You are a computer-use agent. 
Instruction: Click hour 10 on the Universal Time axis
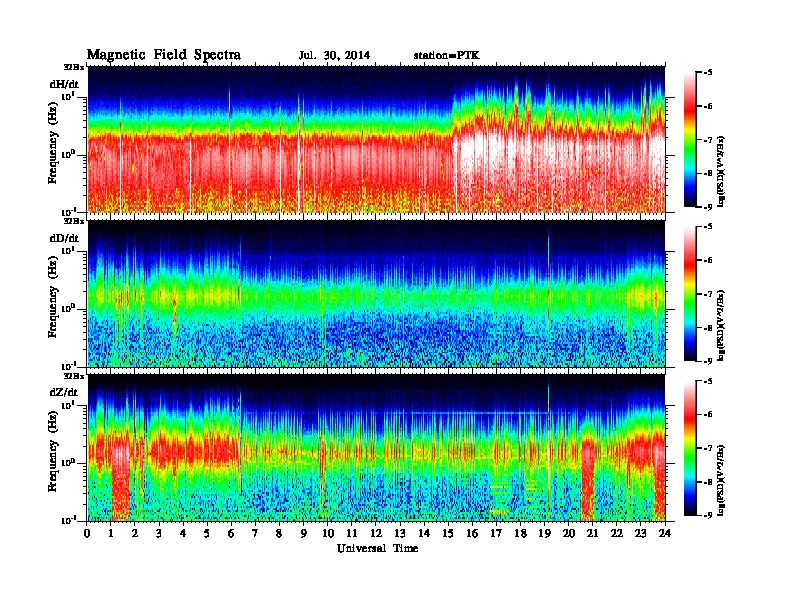pyautogui.click(x=328, y=534)
